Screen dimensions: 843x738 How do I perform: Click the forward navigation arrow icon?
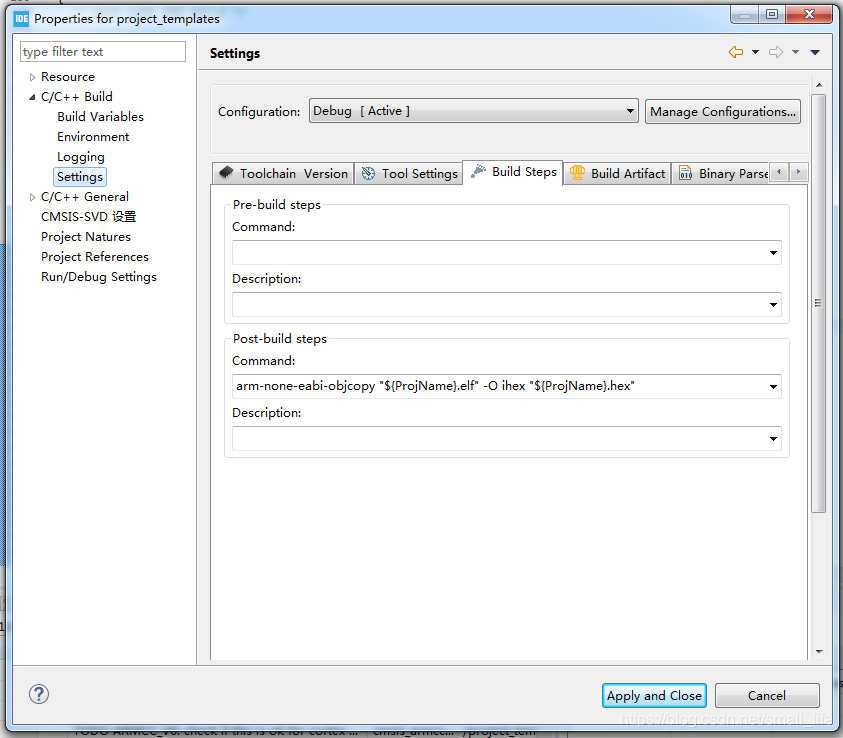pyautogui.click(x=775, y=52)
